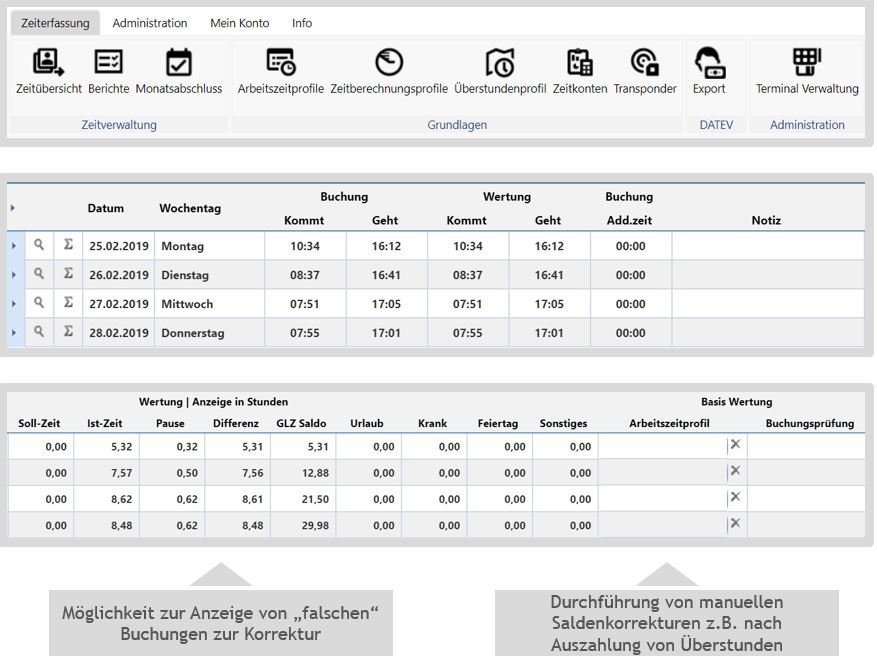The height and width of the screenshot is (660, 877).
Task: Open the Monatsabschluss icon
Action: pyautogui.click(x=178, y=62)
